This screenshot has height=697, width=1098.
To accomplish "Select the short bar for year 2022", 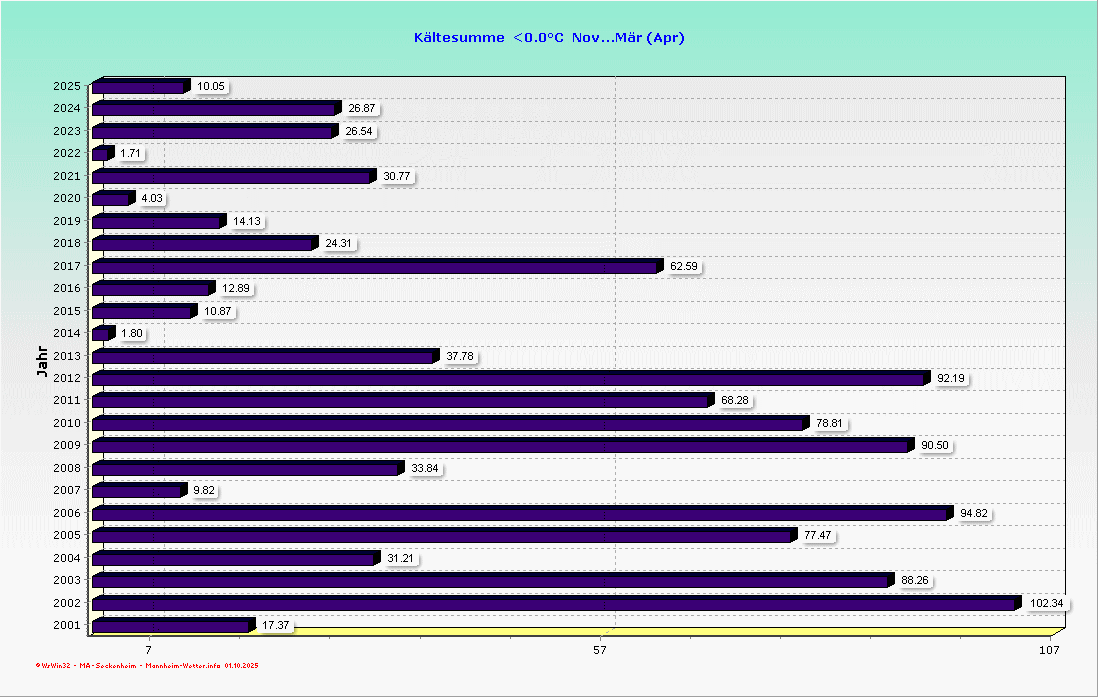I will click(x=101, y=154).
